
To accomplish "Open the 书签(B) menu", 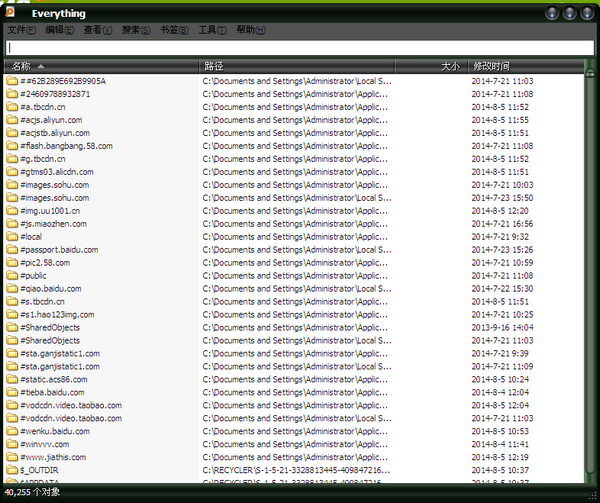I will click(x=174, y=30).
